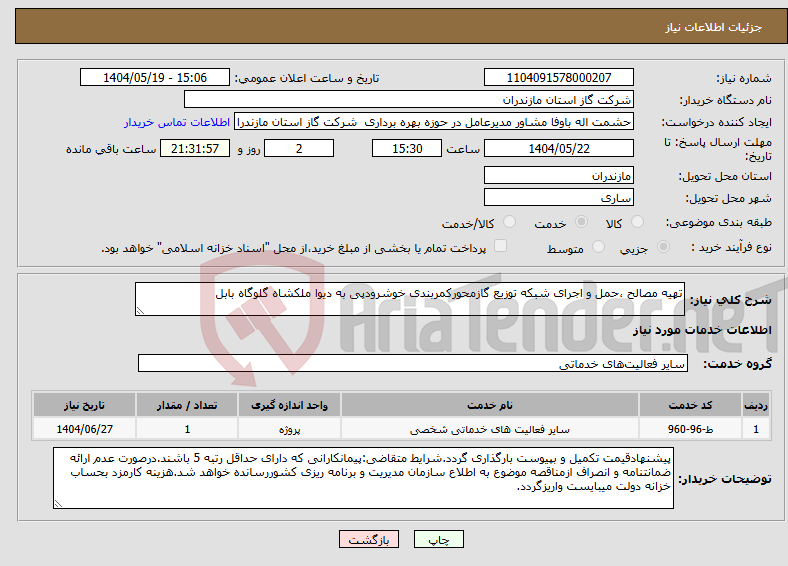Click the تاریخ نیاز column header

pos(84,405)
